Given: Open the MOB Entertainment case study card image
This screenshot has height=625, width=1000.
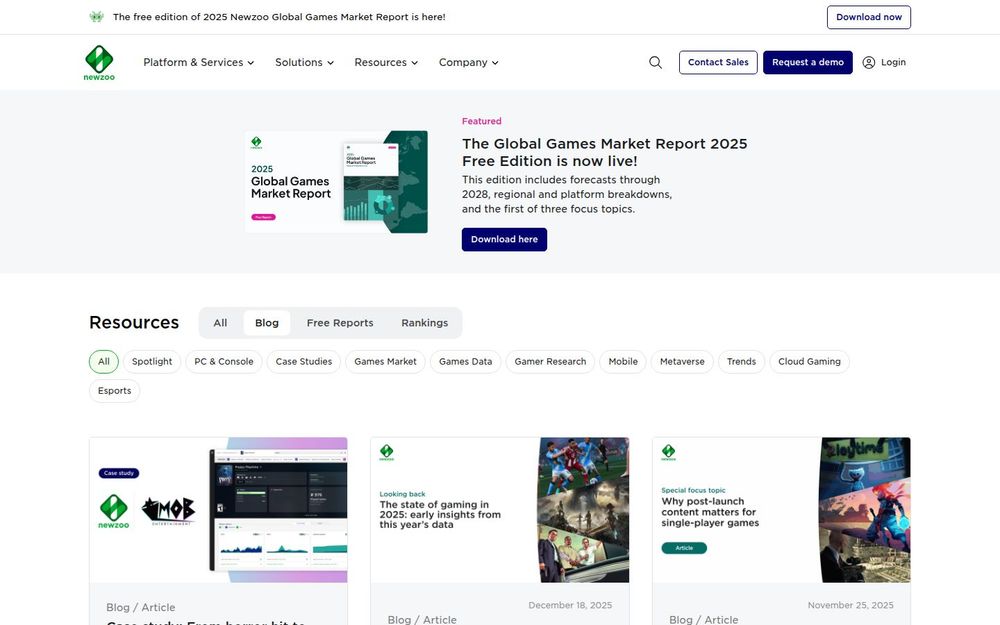Looking at the screenshot, I should point(219,510).
